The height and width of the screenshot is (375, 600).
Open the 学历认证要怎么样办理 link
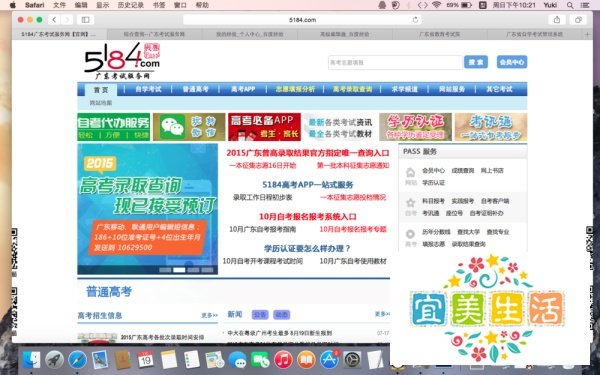308,248
